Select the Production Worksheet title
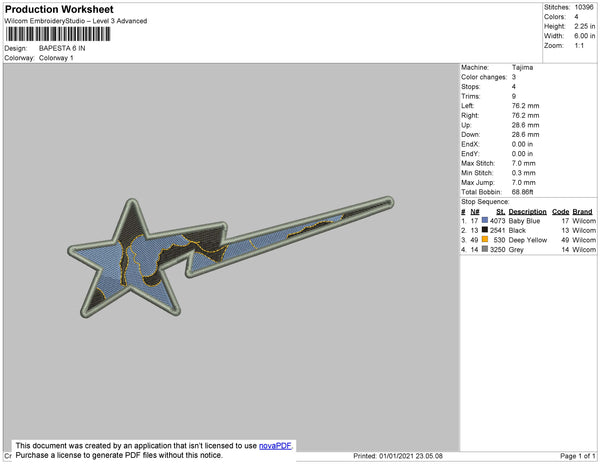Image resolution: width=600 pixels, height=464 pixels. pyautogui.click(x=59, y=9)
